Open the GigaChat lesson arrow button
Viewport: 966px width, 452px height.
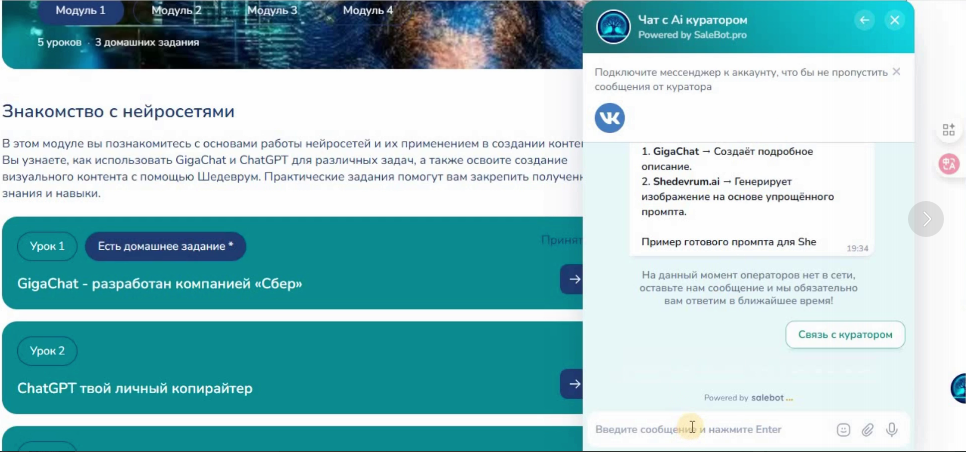pos(572,280)
